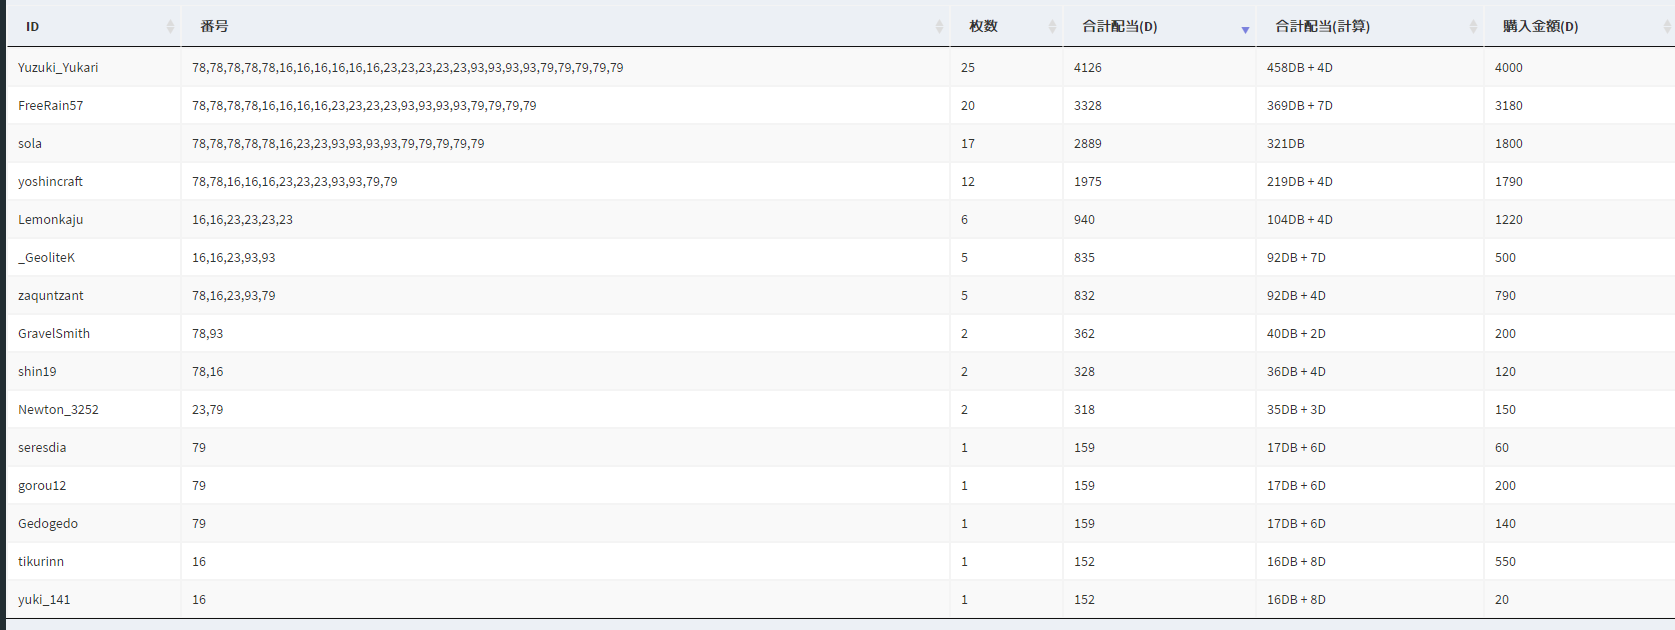The width and height of the screenshot is (1675, 630).
Task: Click the sort arrows in the ID column header
Action: [170, 27]
